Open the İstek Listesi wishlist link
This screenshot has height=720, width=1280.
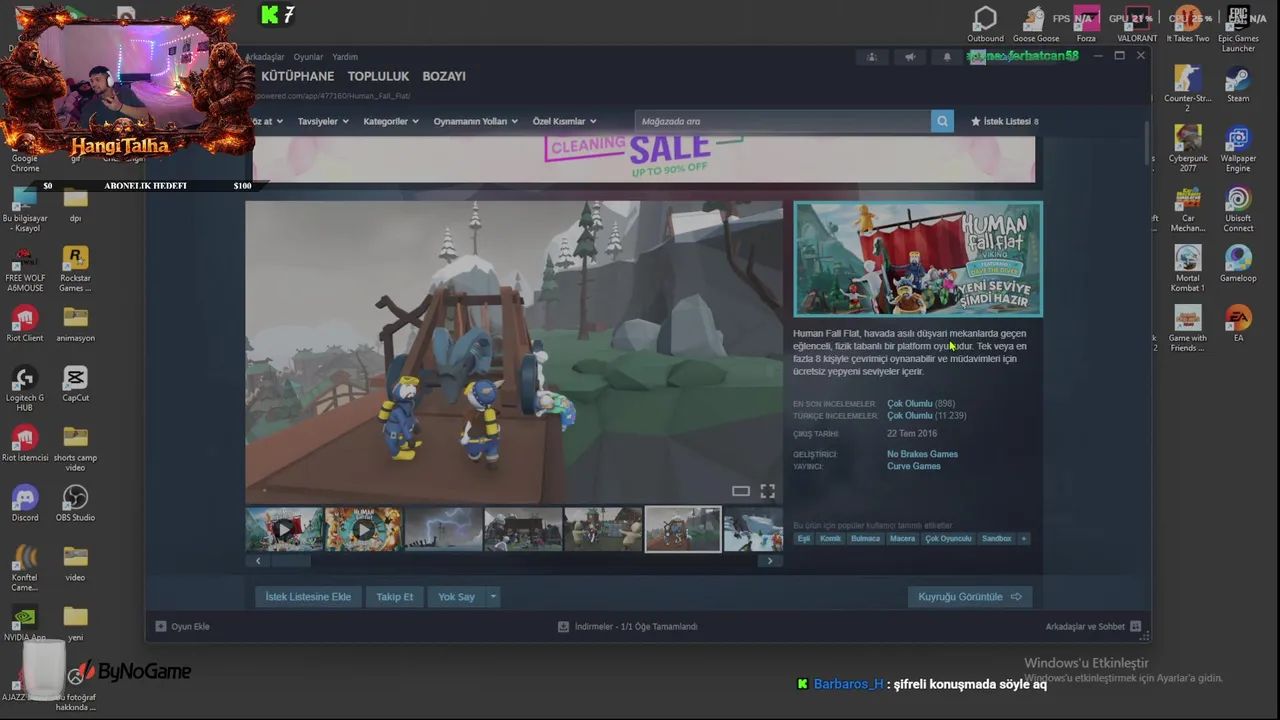click(1004, 121)
